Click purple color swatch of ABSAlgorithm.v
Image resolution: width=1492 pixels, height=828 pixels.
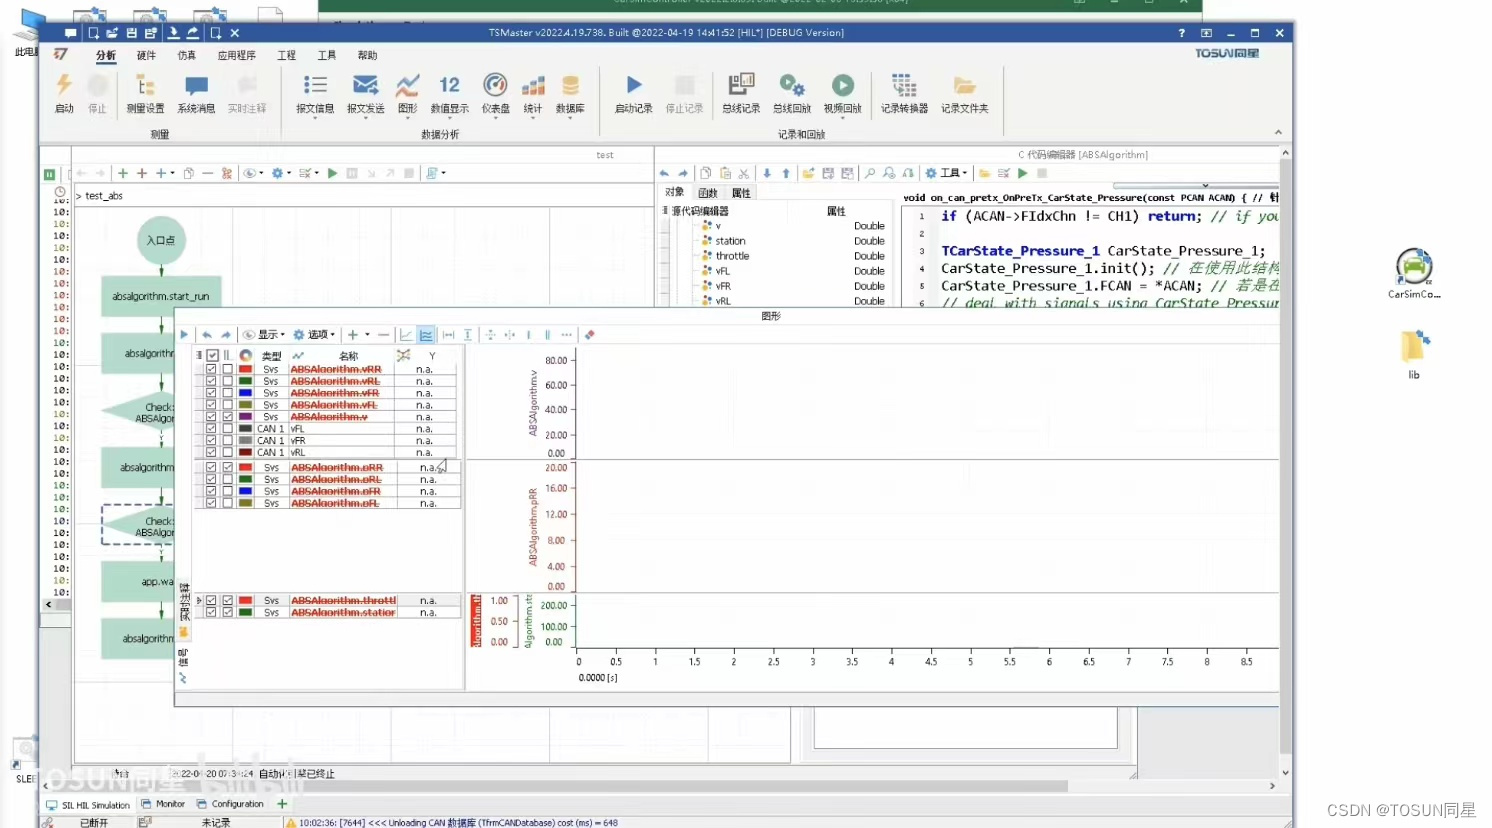(x=245, y=417)
